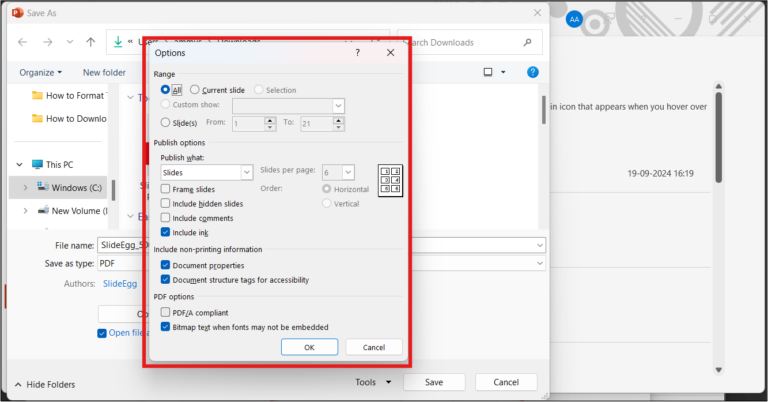Click the From slide number field
The height and width of the screenshot is (402, 768).
249,124
